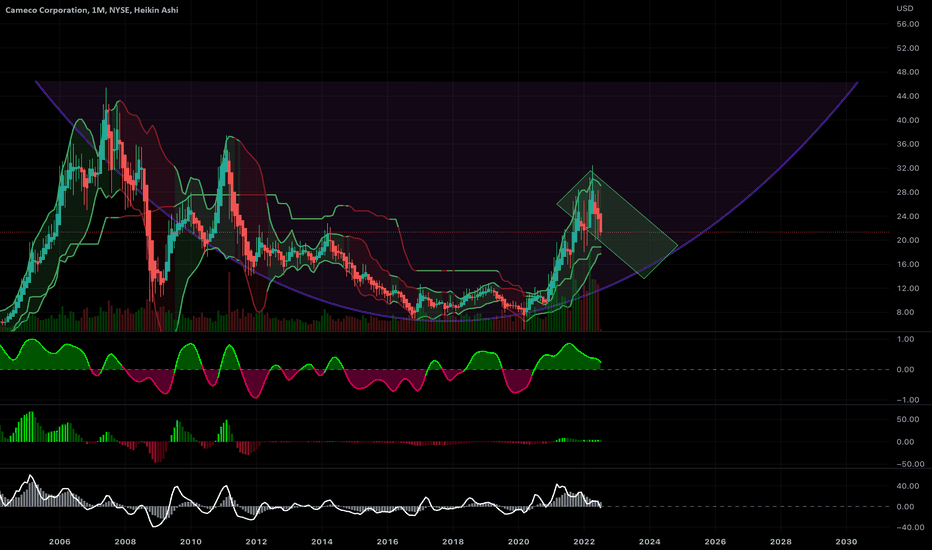932x550 pixels.
Task: Click the 2024 time axis label
Action: [x=650, y=542]
